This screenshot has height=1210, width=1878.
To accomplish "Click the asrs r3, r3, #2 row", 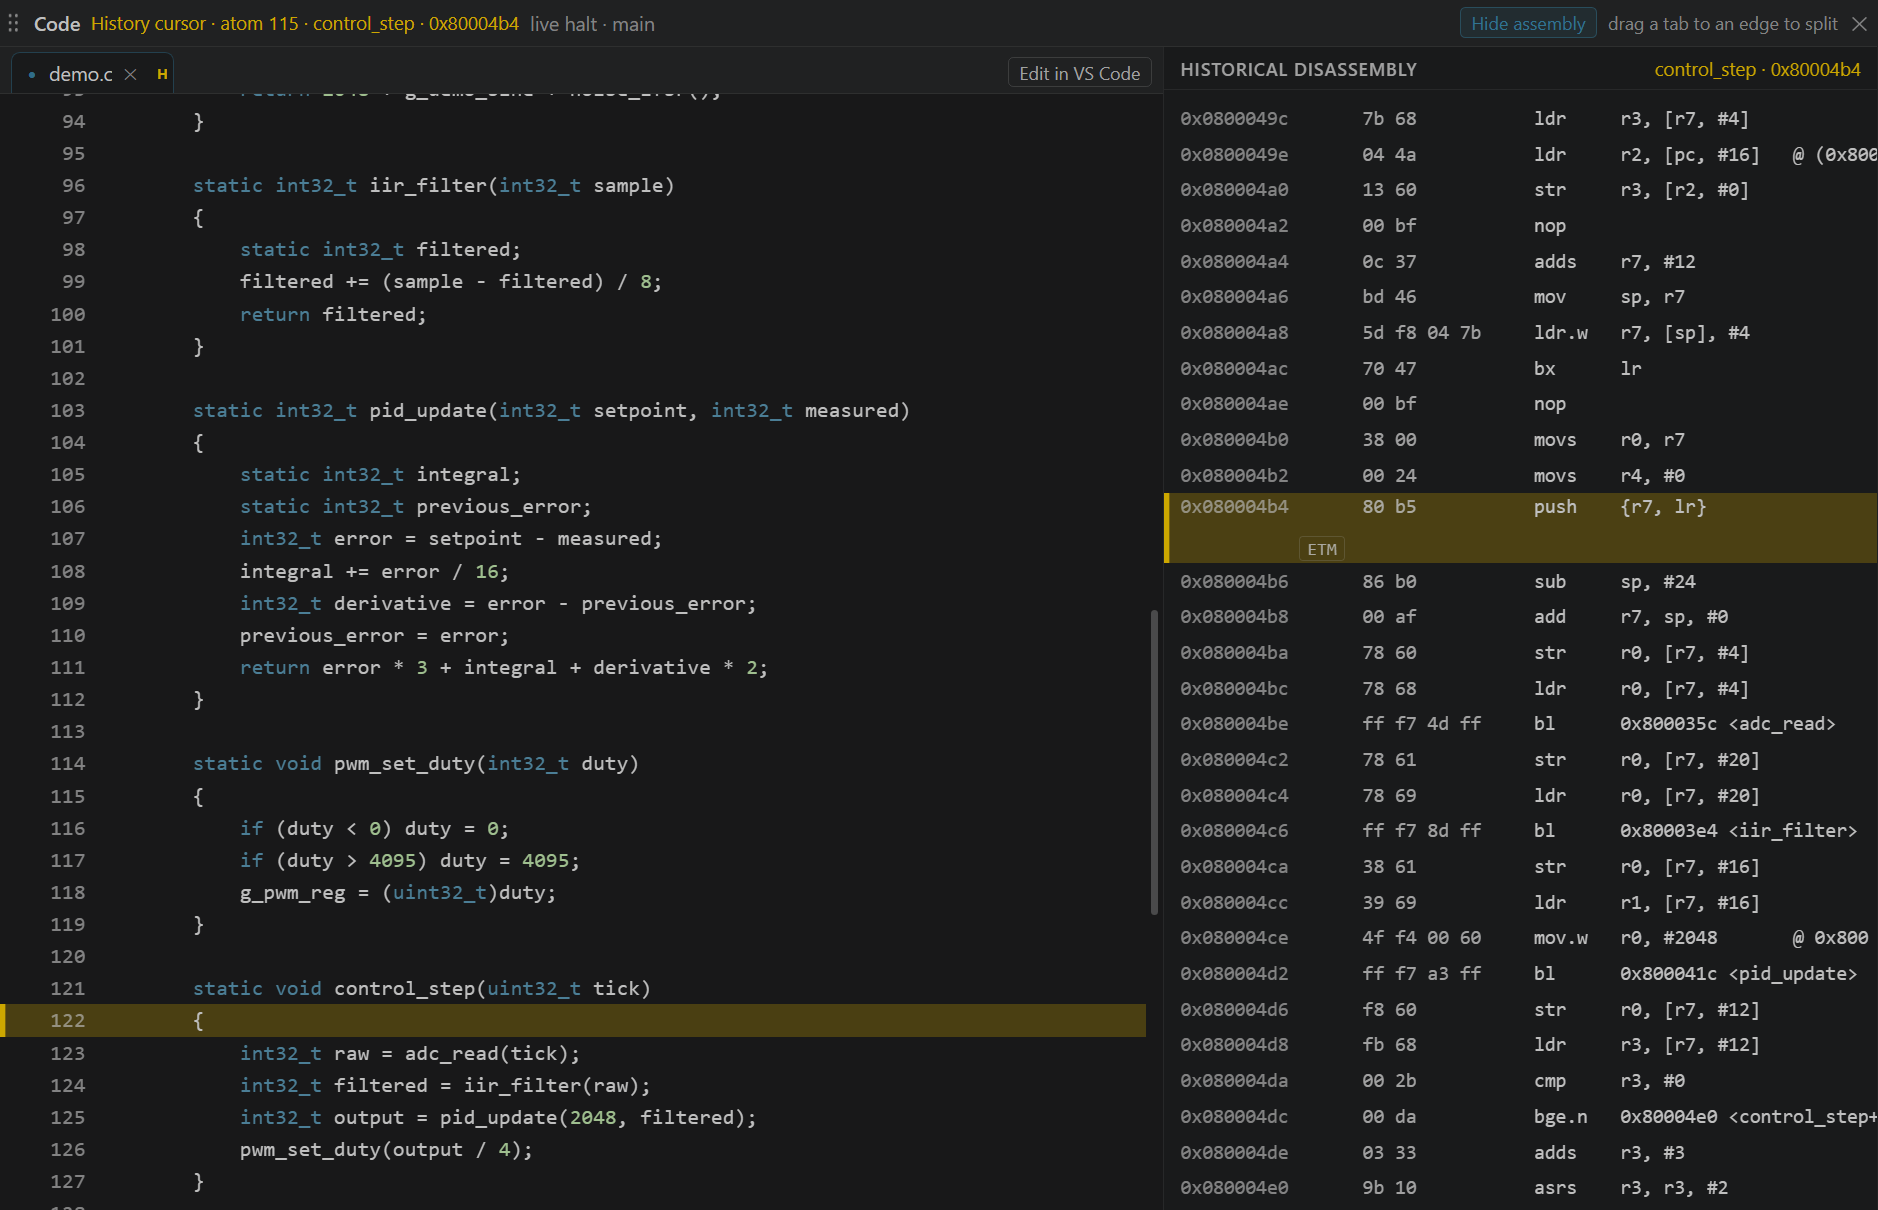I will [1521, 1187].
